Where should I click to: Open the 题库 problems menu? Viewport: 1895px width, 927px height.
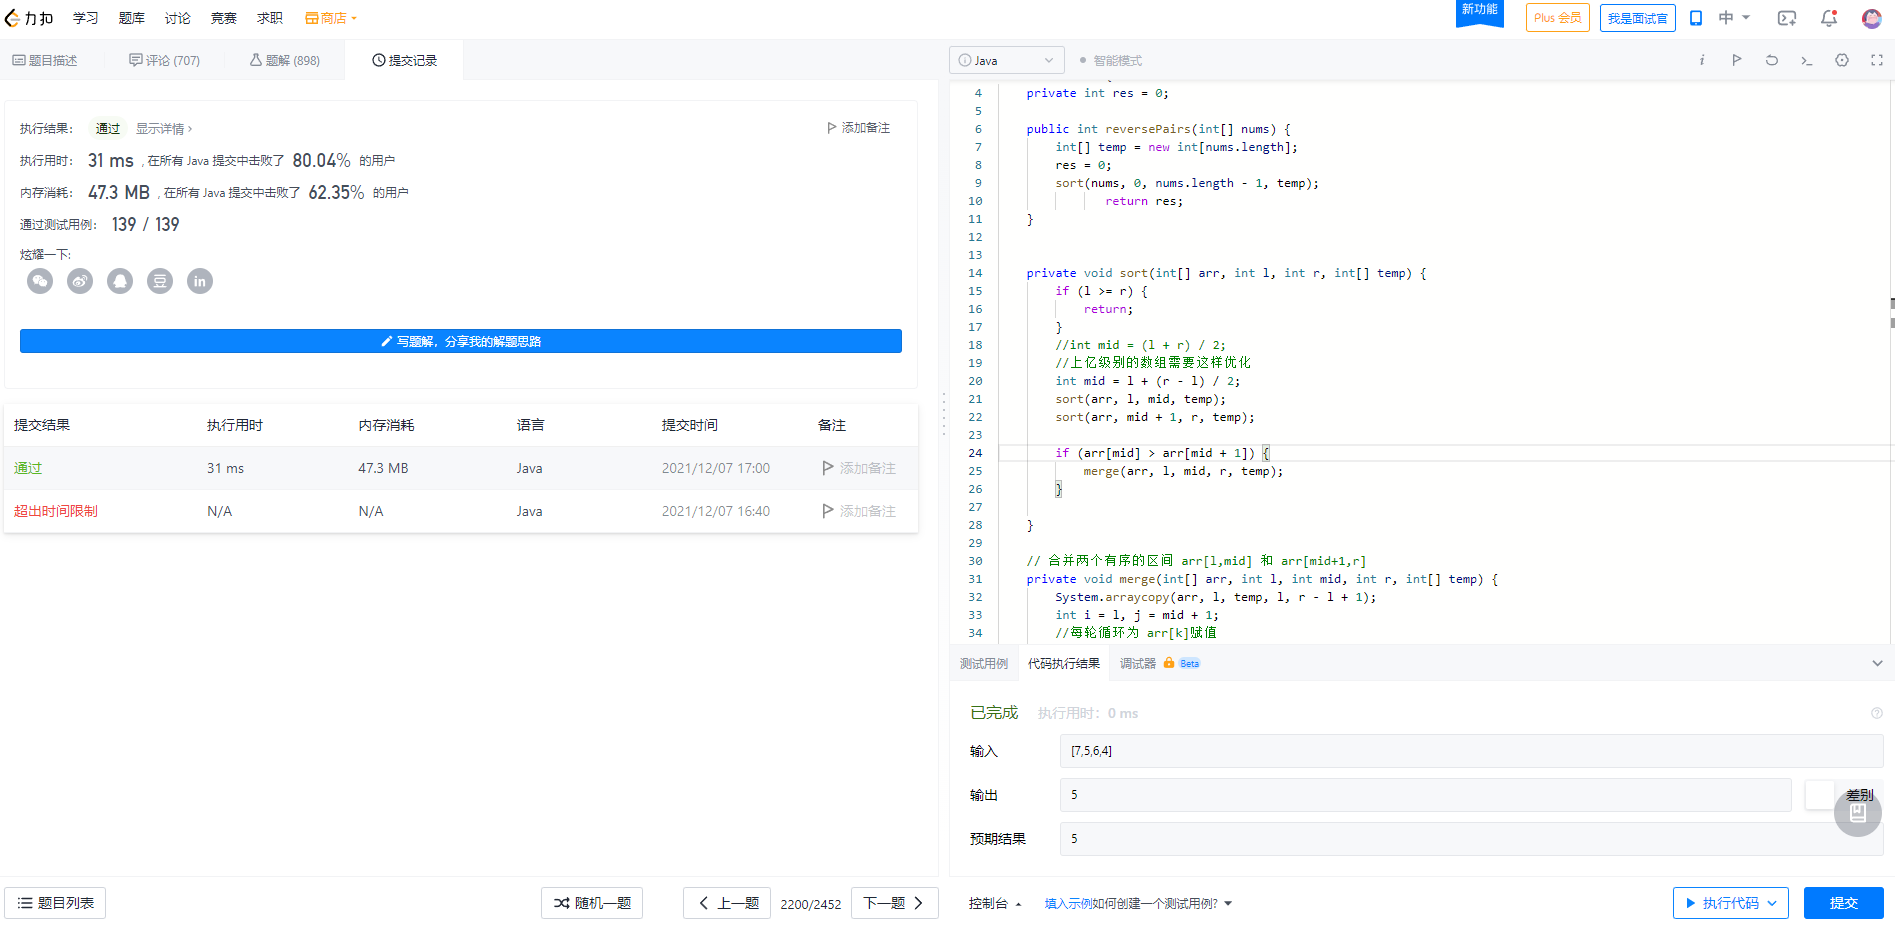(132, 18)
